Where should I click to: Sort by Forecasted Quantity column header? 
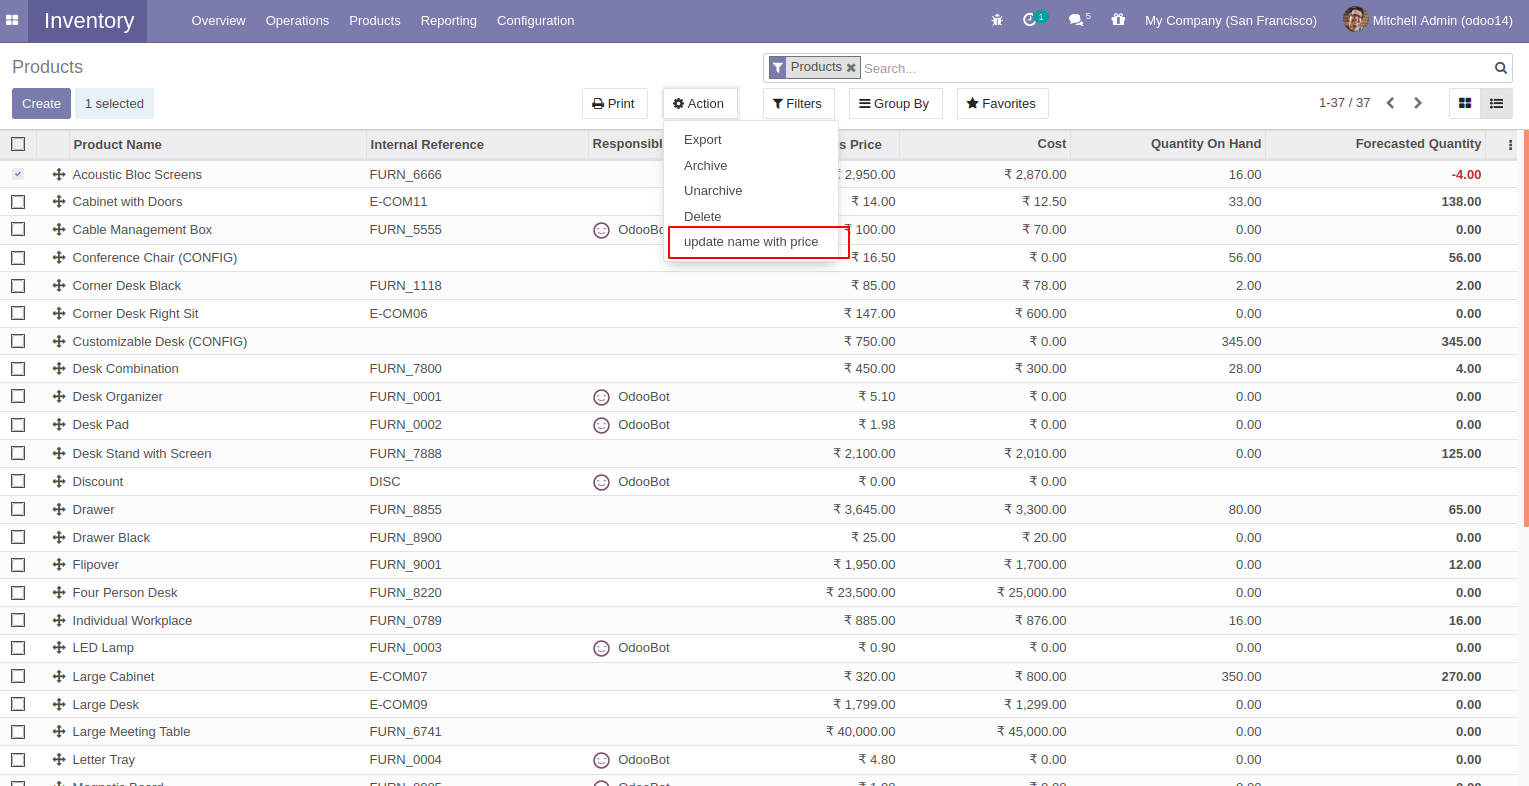coord(1377,144)
